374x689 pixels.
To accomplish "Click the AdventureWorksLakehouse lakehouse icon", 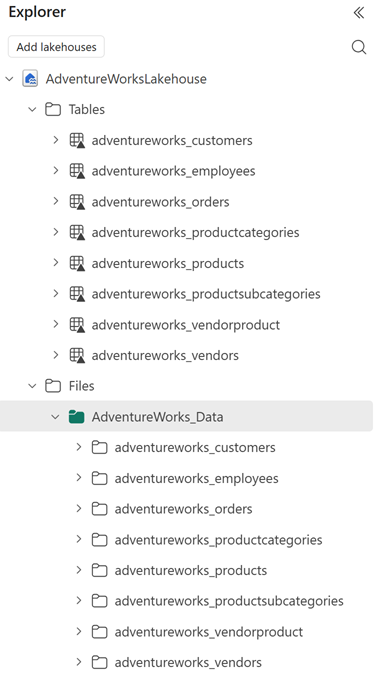I will [x=30, y=79].
